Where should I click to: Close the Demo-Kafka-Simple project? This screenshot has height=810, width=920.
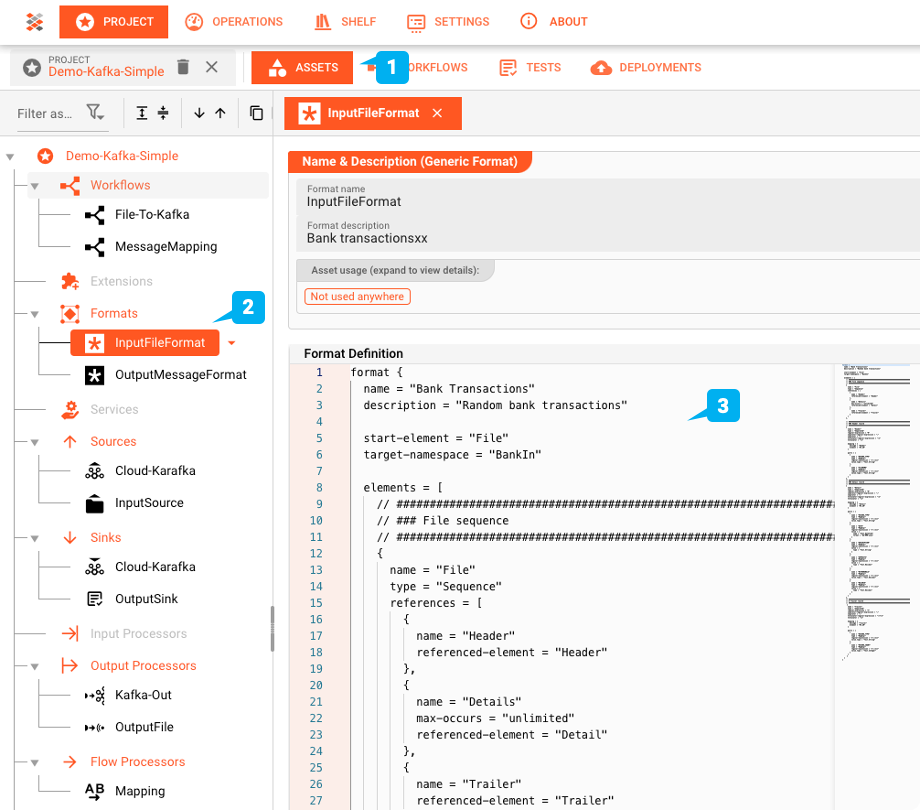coord(212,67)
